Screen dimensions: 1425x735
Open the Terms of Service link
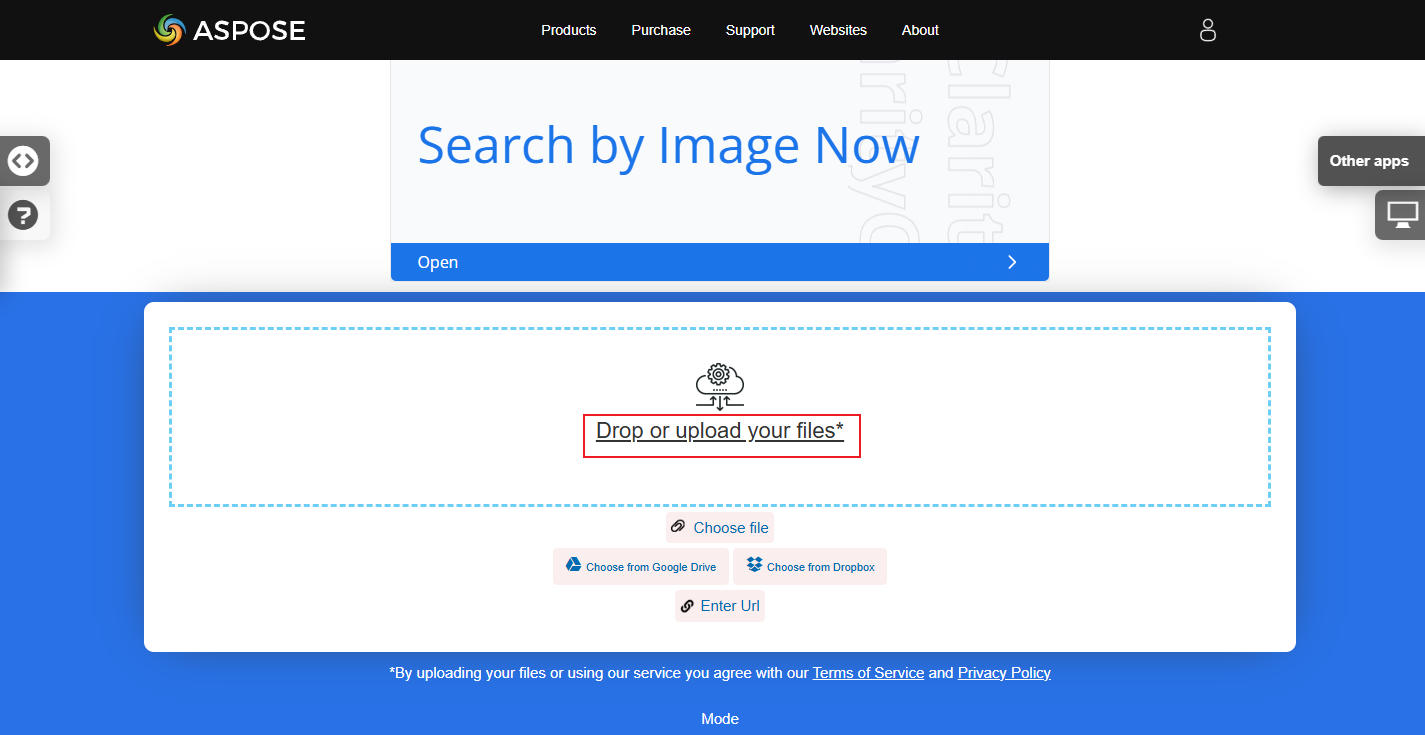[868, 672]
